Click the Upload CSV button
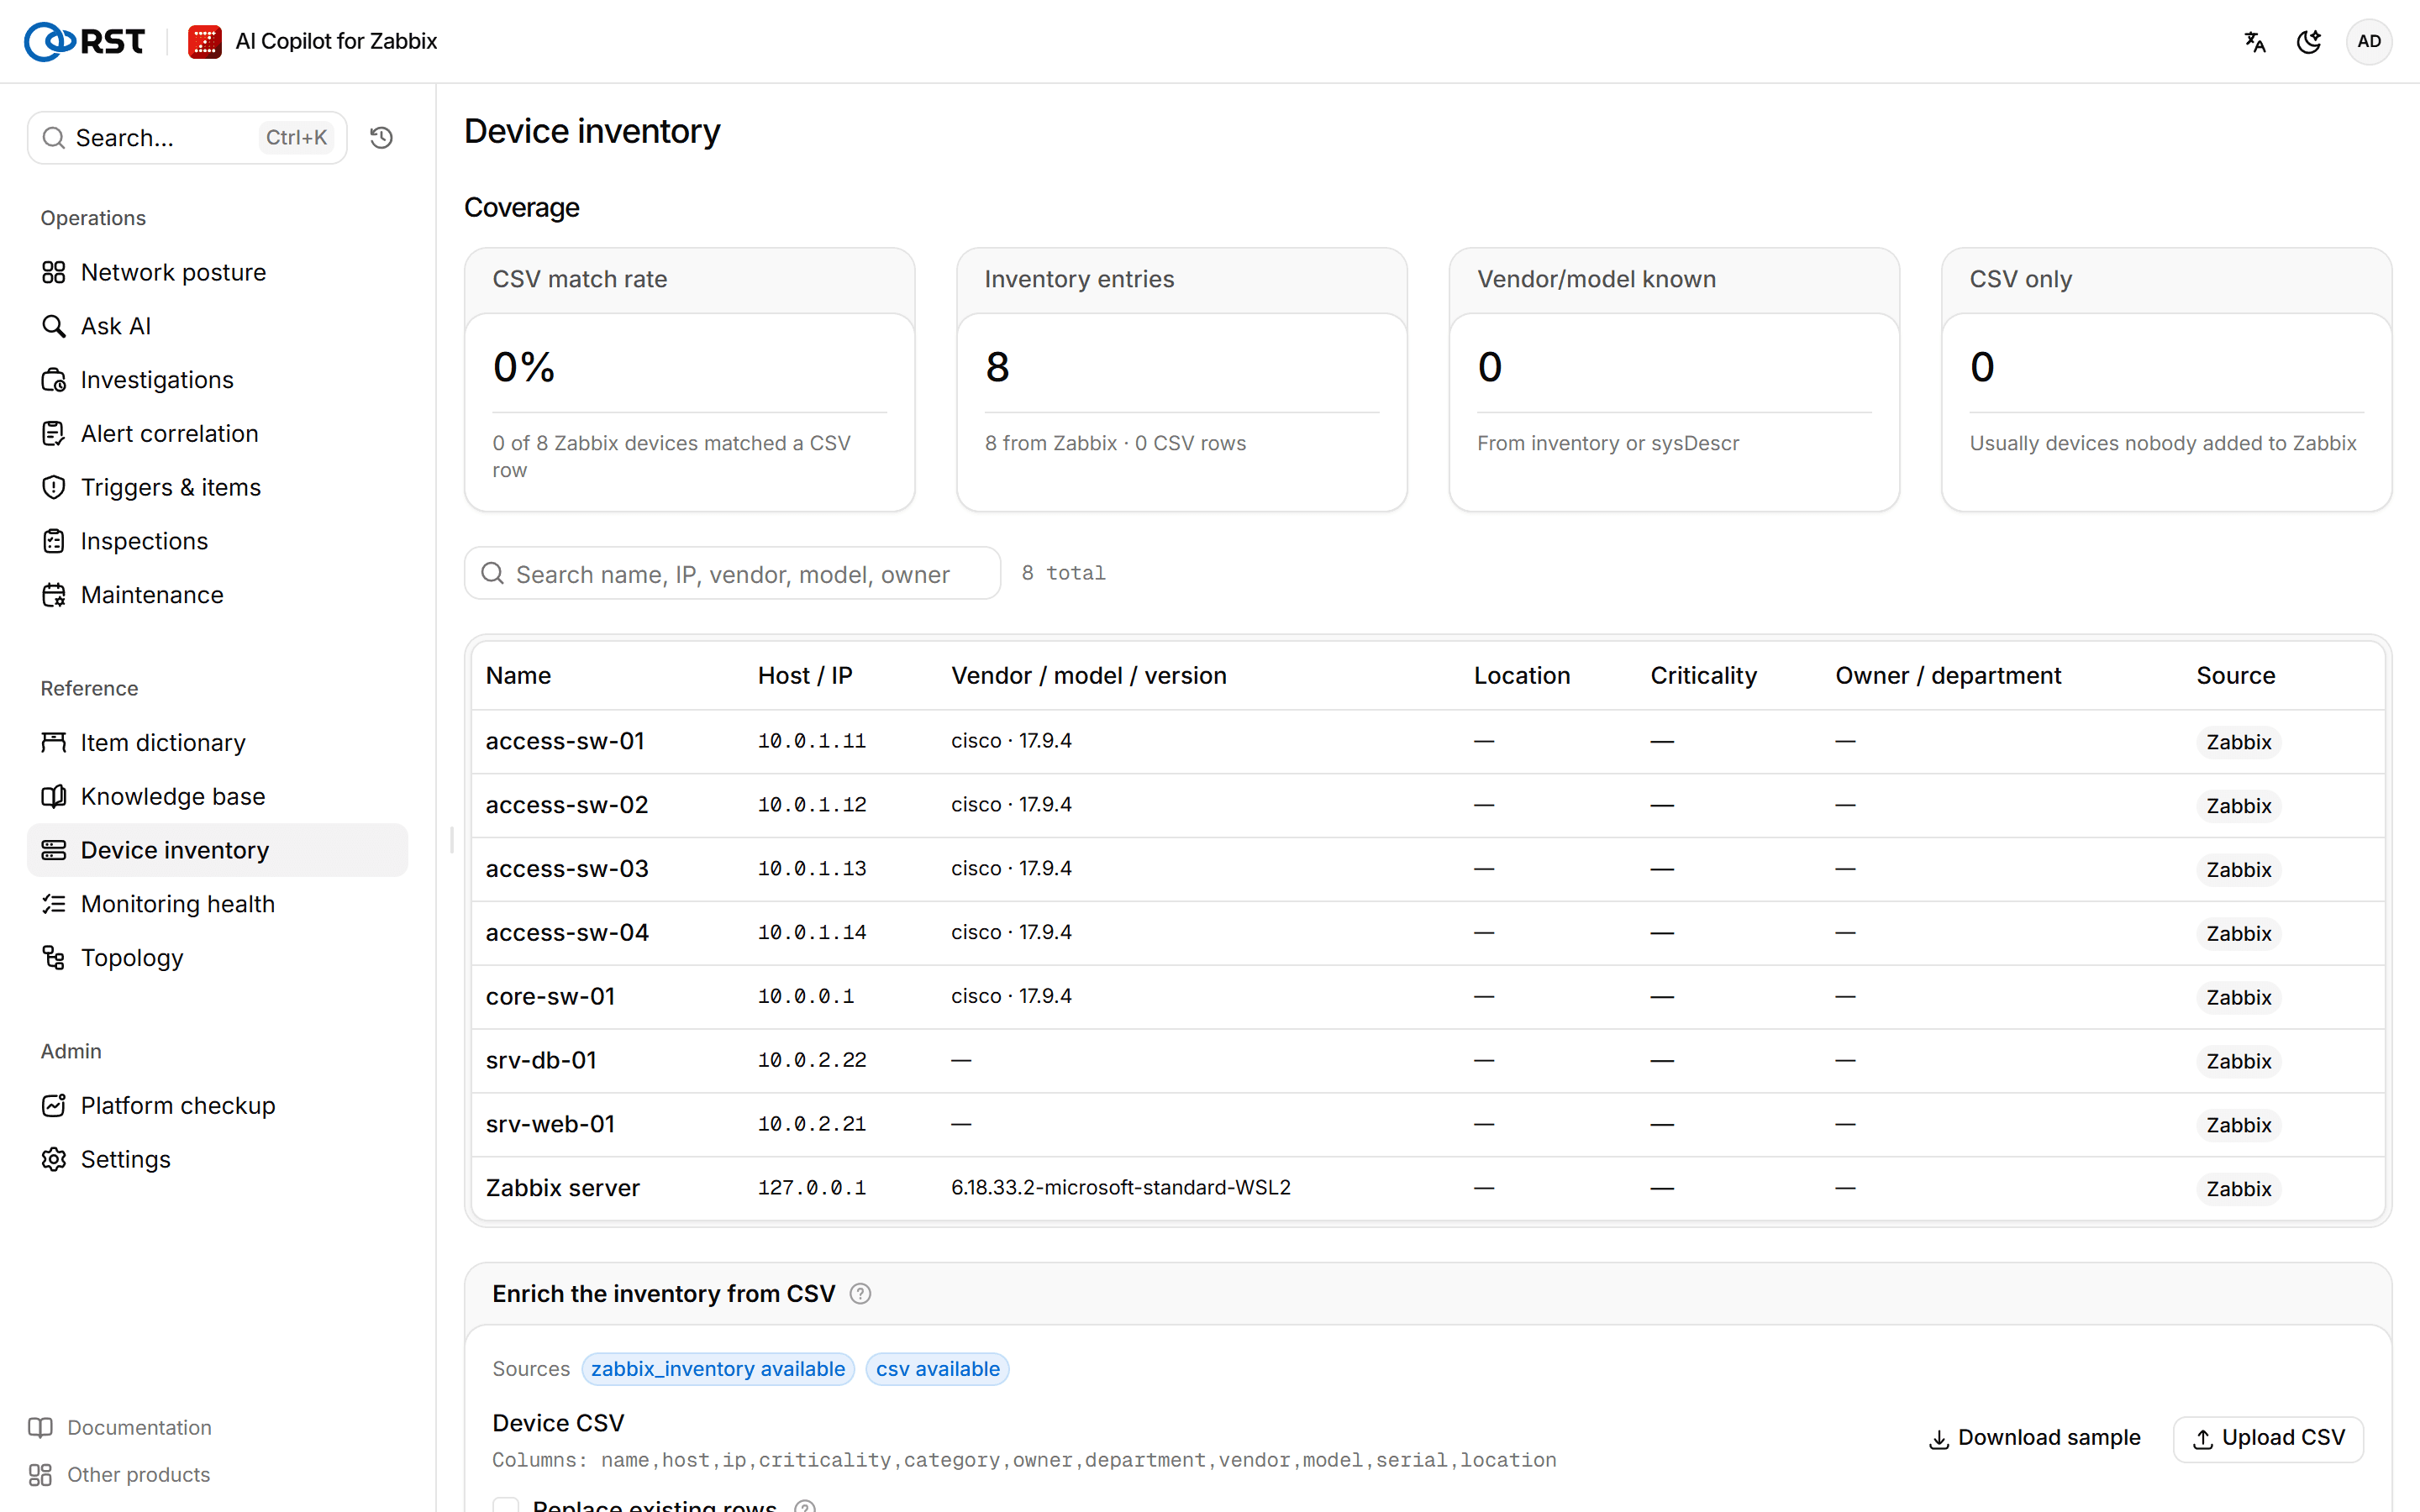 (x=2268, y=1438)
